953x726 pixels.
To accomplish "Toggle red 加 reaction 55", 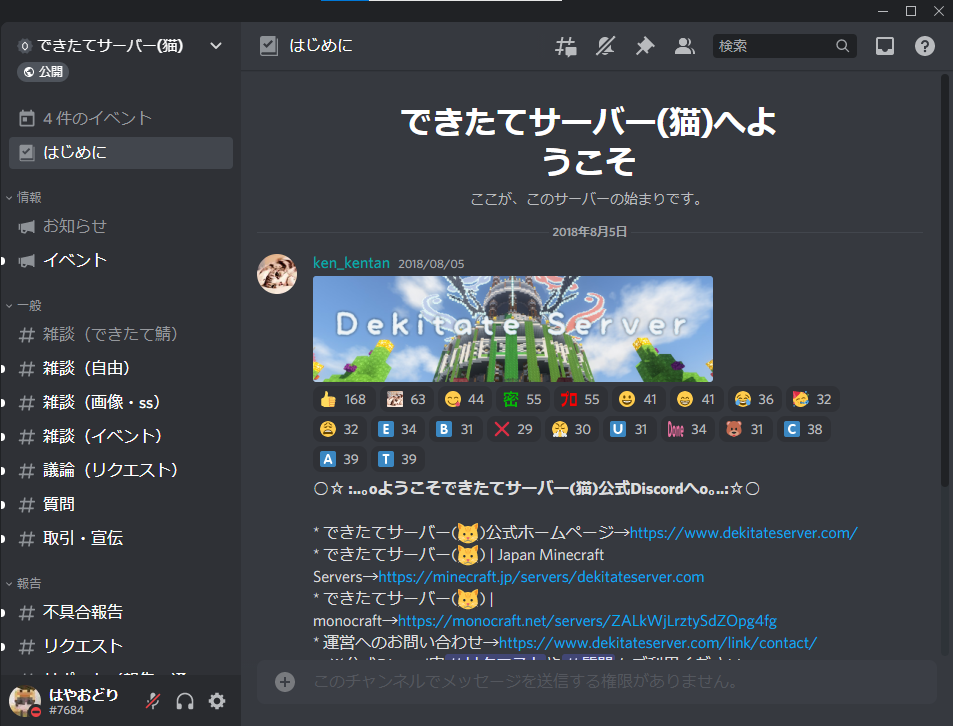I will [580, 399].
